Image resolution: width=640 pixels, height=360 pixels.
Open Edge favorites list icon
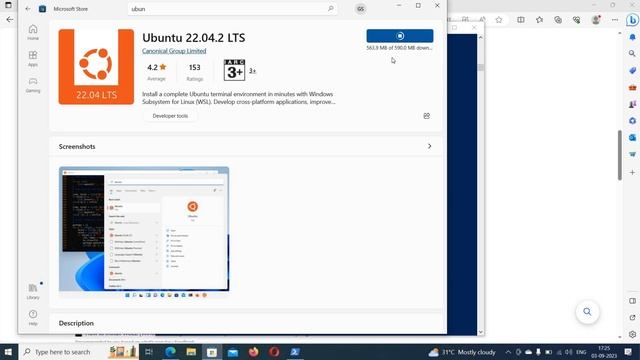(540, 20)
